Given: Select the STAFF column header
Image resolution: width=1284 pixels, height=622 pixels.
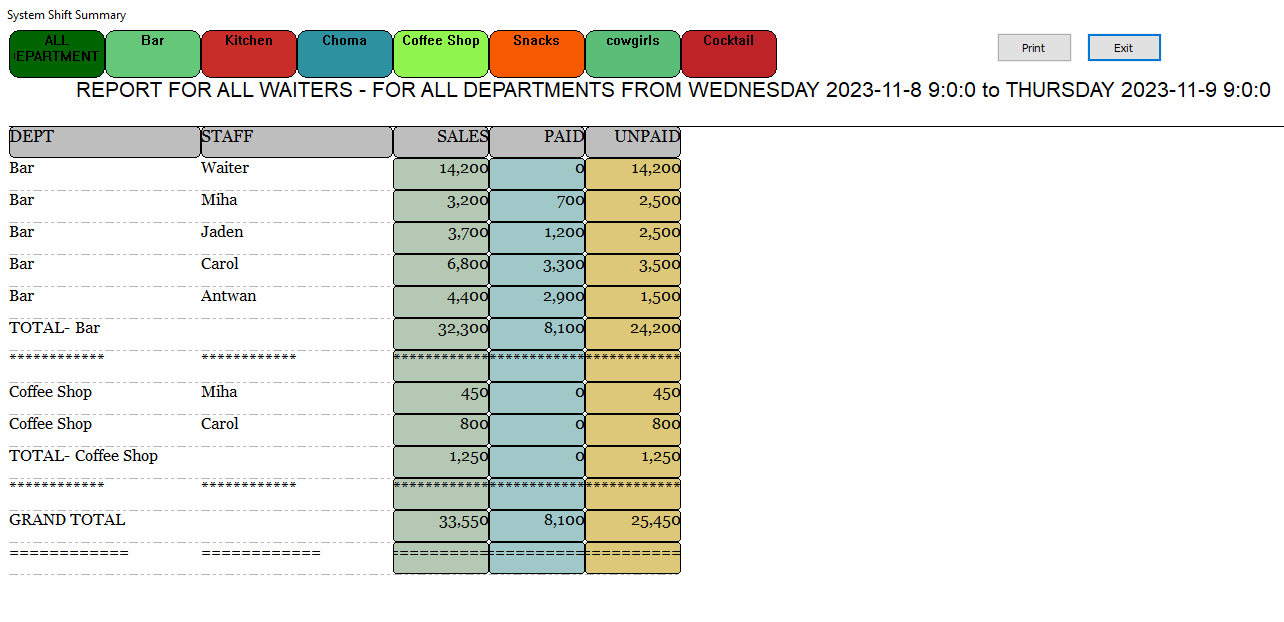Looking at the screenshot, I should [x=297, y=142].
